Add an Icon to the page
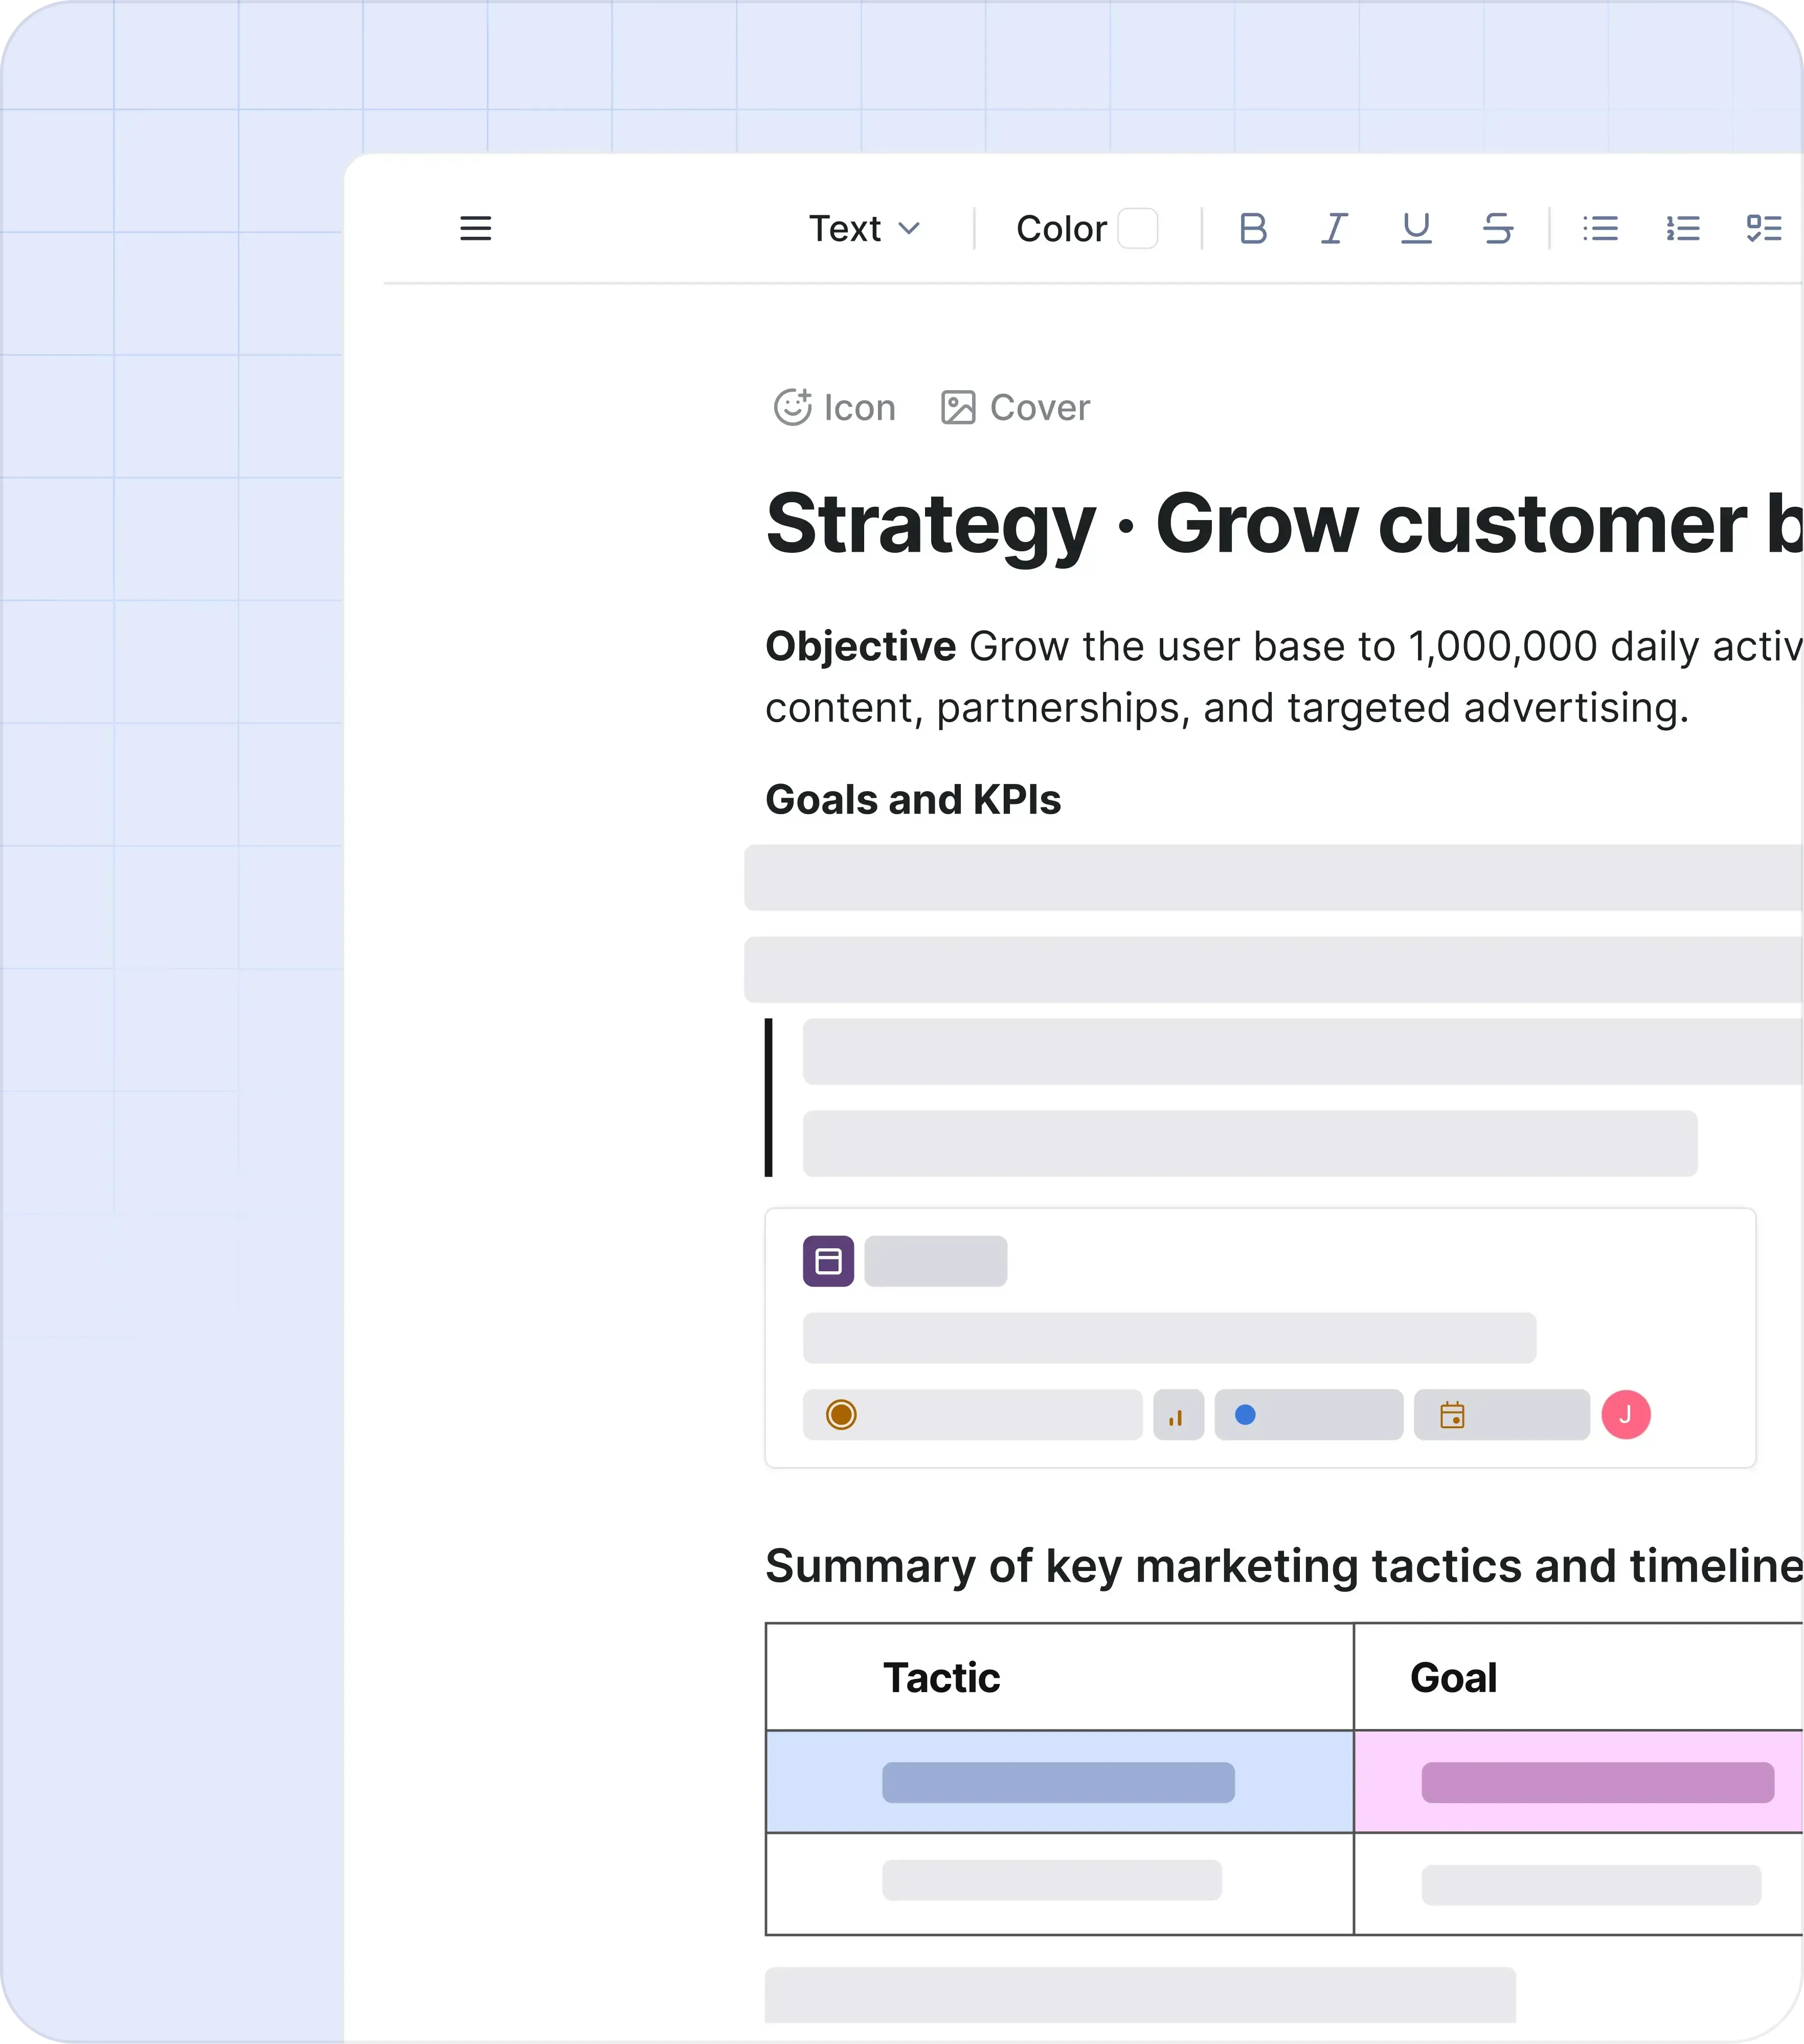 [x=835, y=407]
